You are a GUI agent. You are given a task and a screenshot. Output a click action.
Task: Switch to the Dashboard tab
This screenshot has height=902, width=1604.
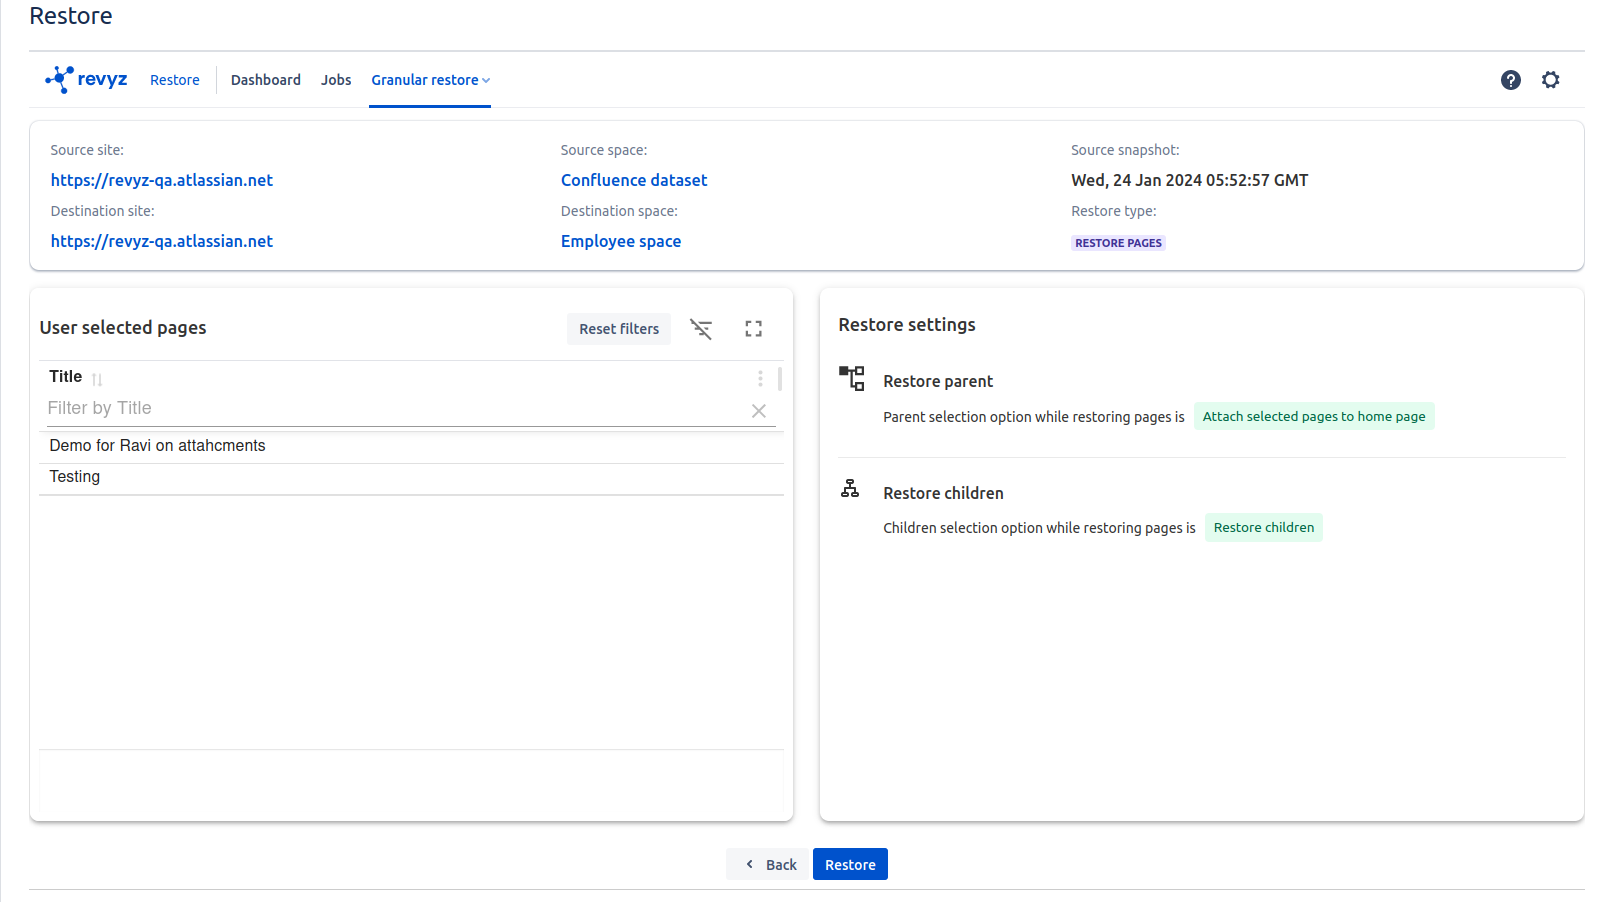click(266, 80)
